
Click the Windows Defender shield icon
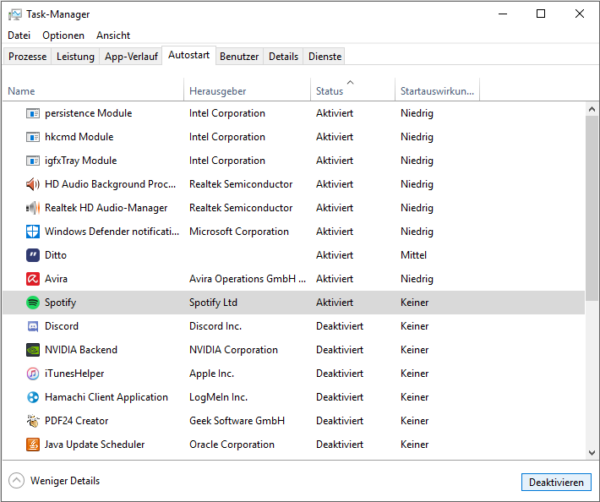click(33, 231)
